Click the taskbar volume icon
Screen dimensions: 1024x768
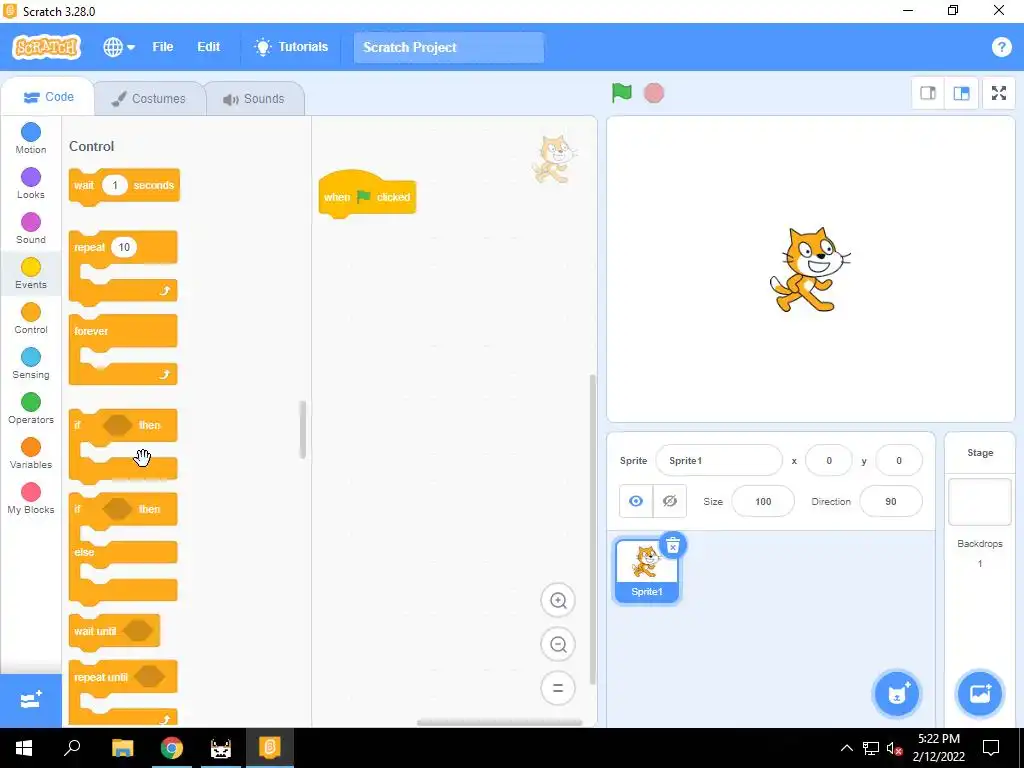coord(894,748)
